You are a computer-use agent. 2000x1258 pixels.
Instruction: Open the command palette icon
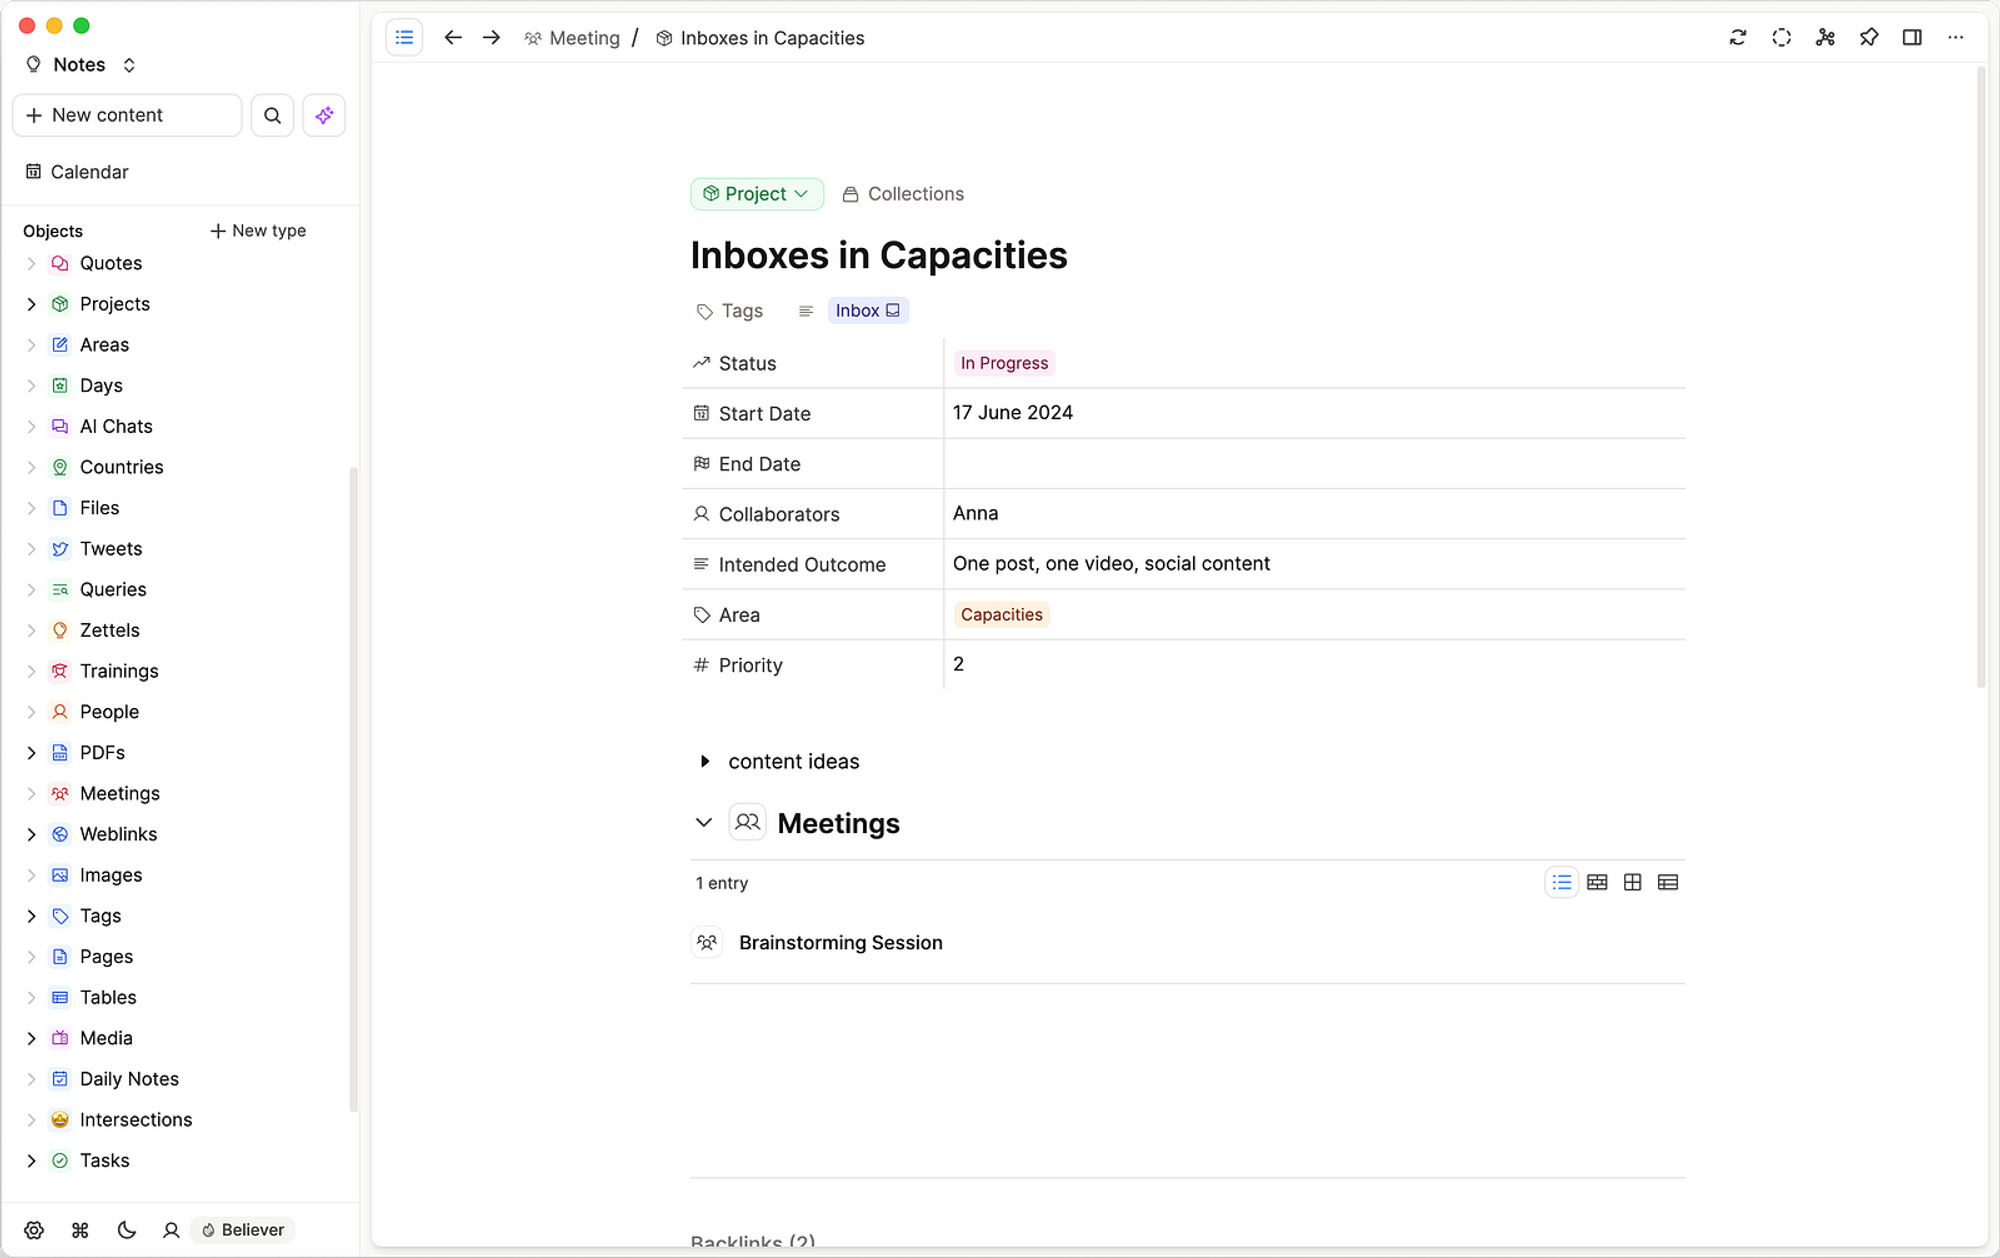coord(81,1230)
